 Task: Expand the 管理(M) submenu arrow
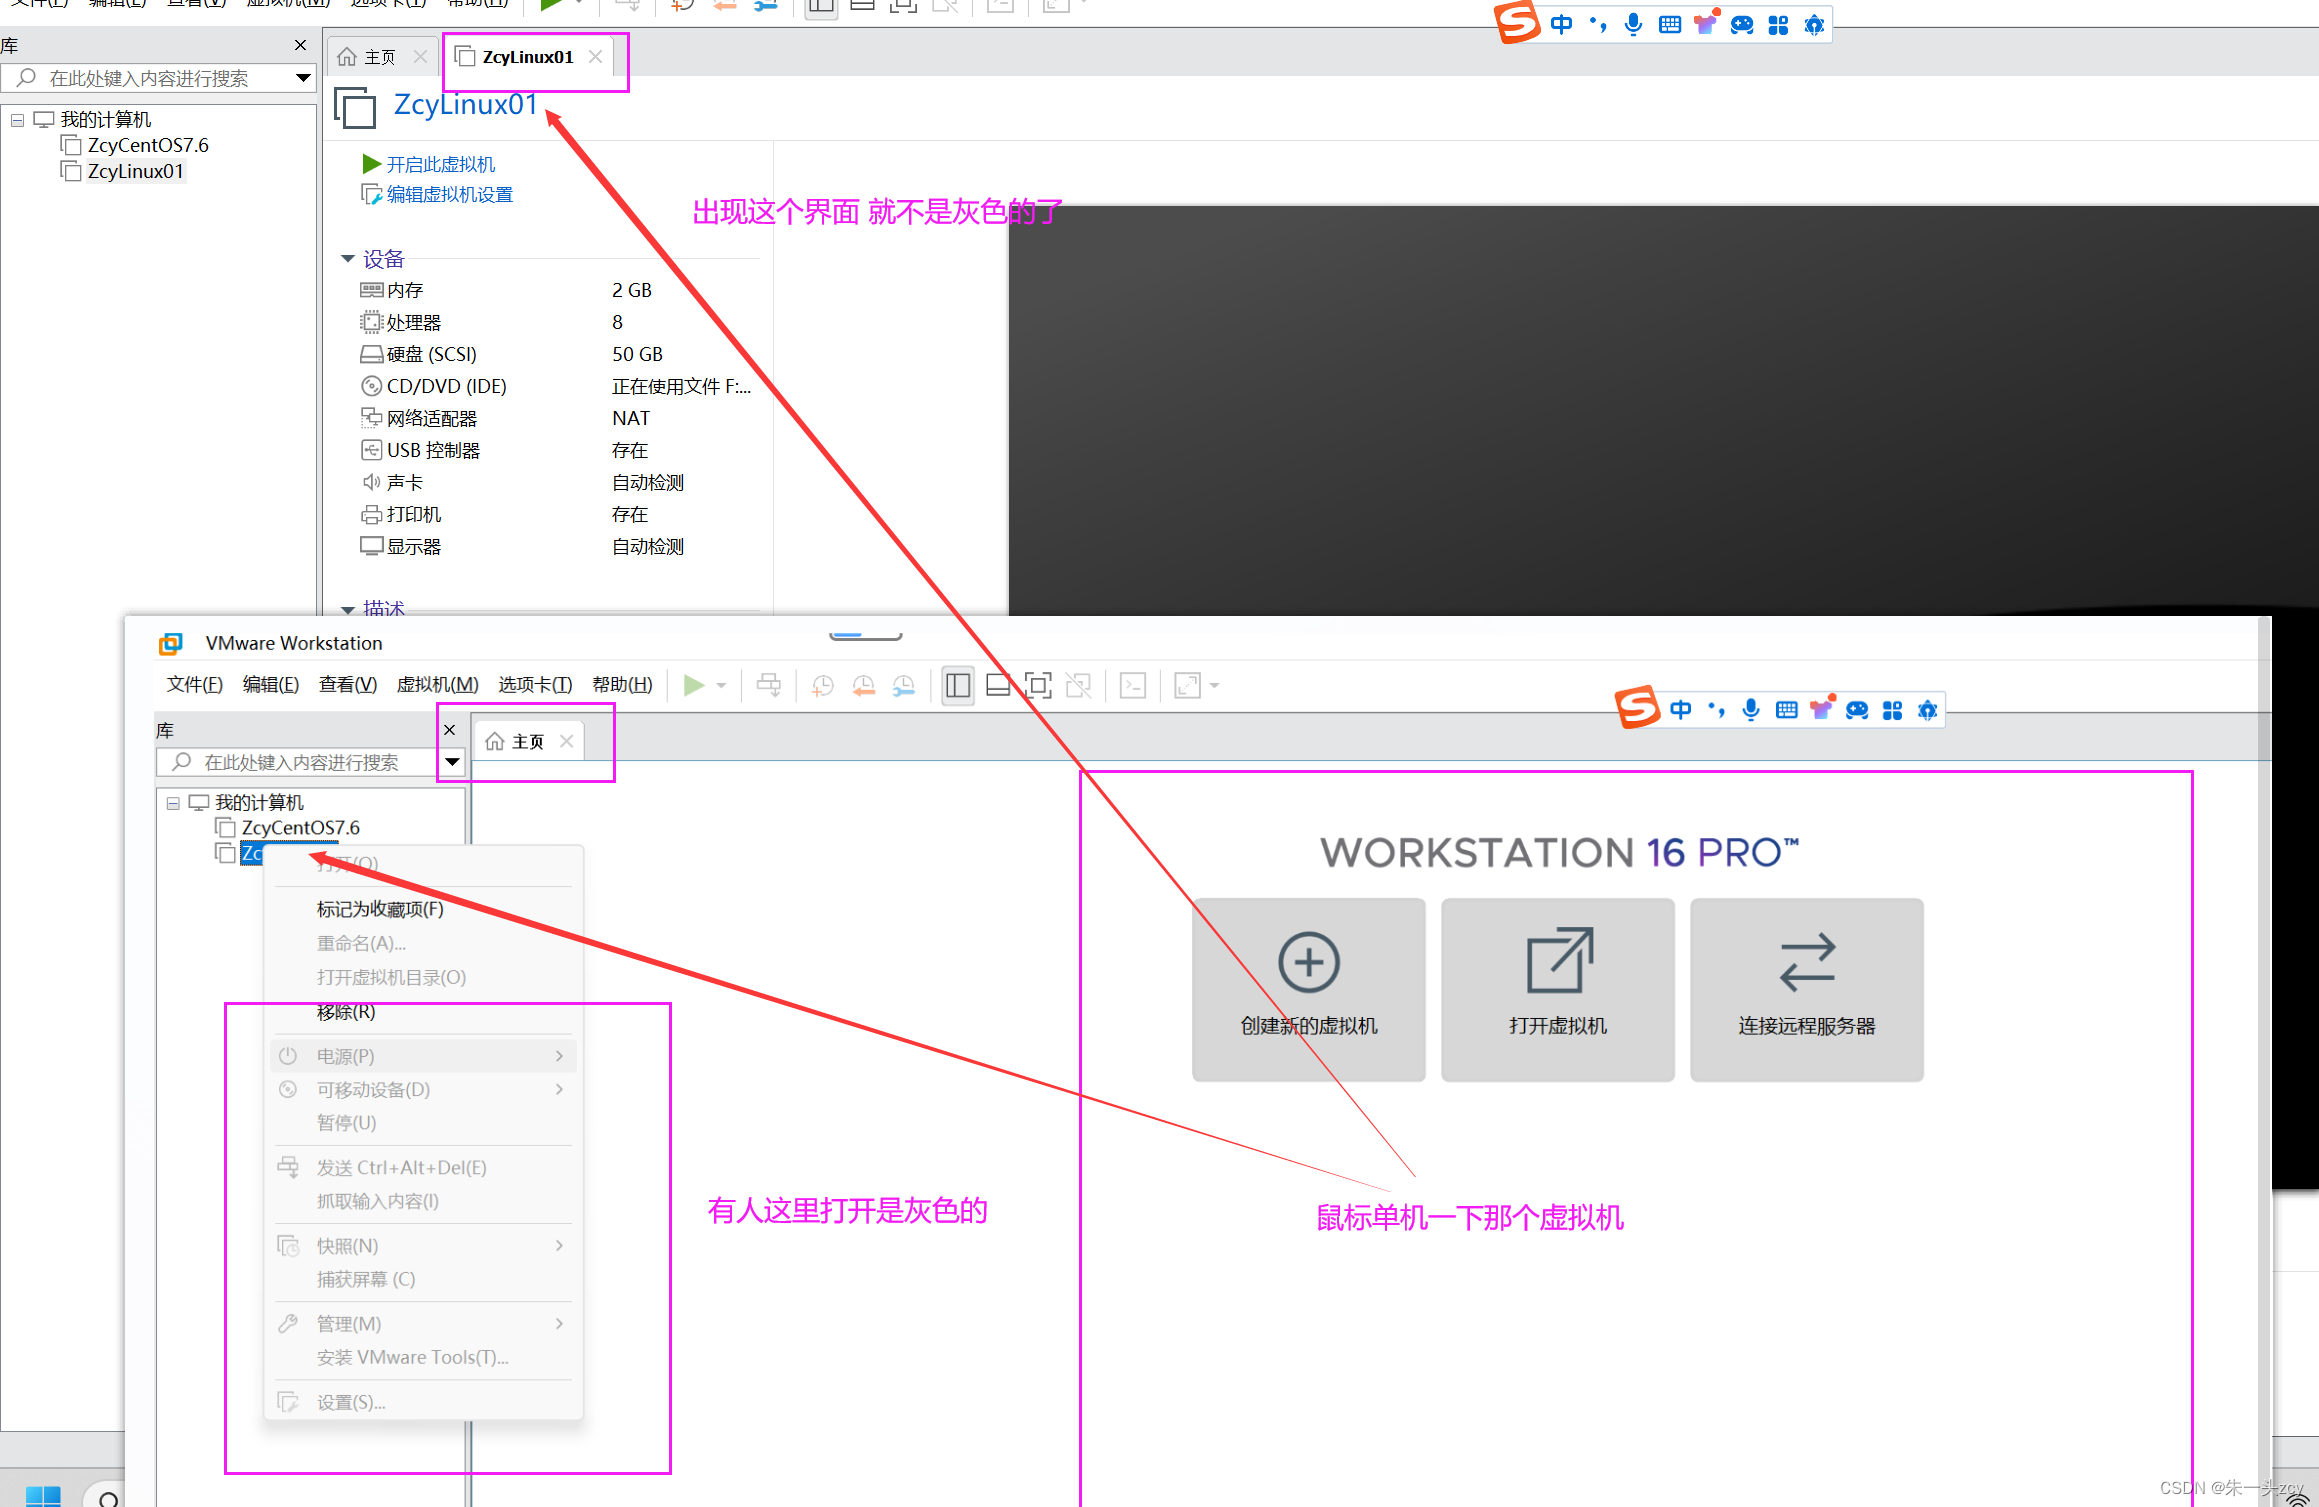pyautogui.click(x=559, y=1324)
